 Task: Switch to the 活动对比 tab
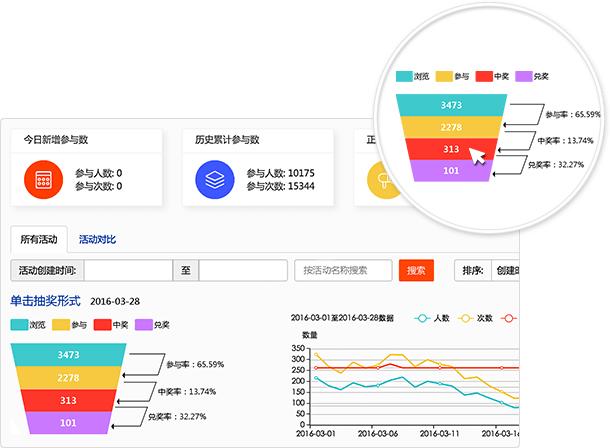[x=97, y=239]
